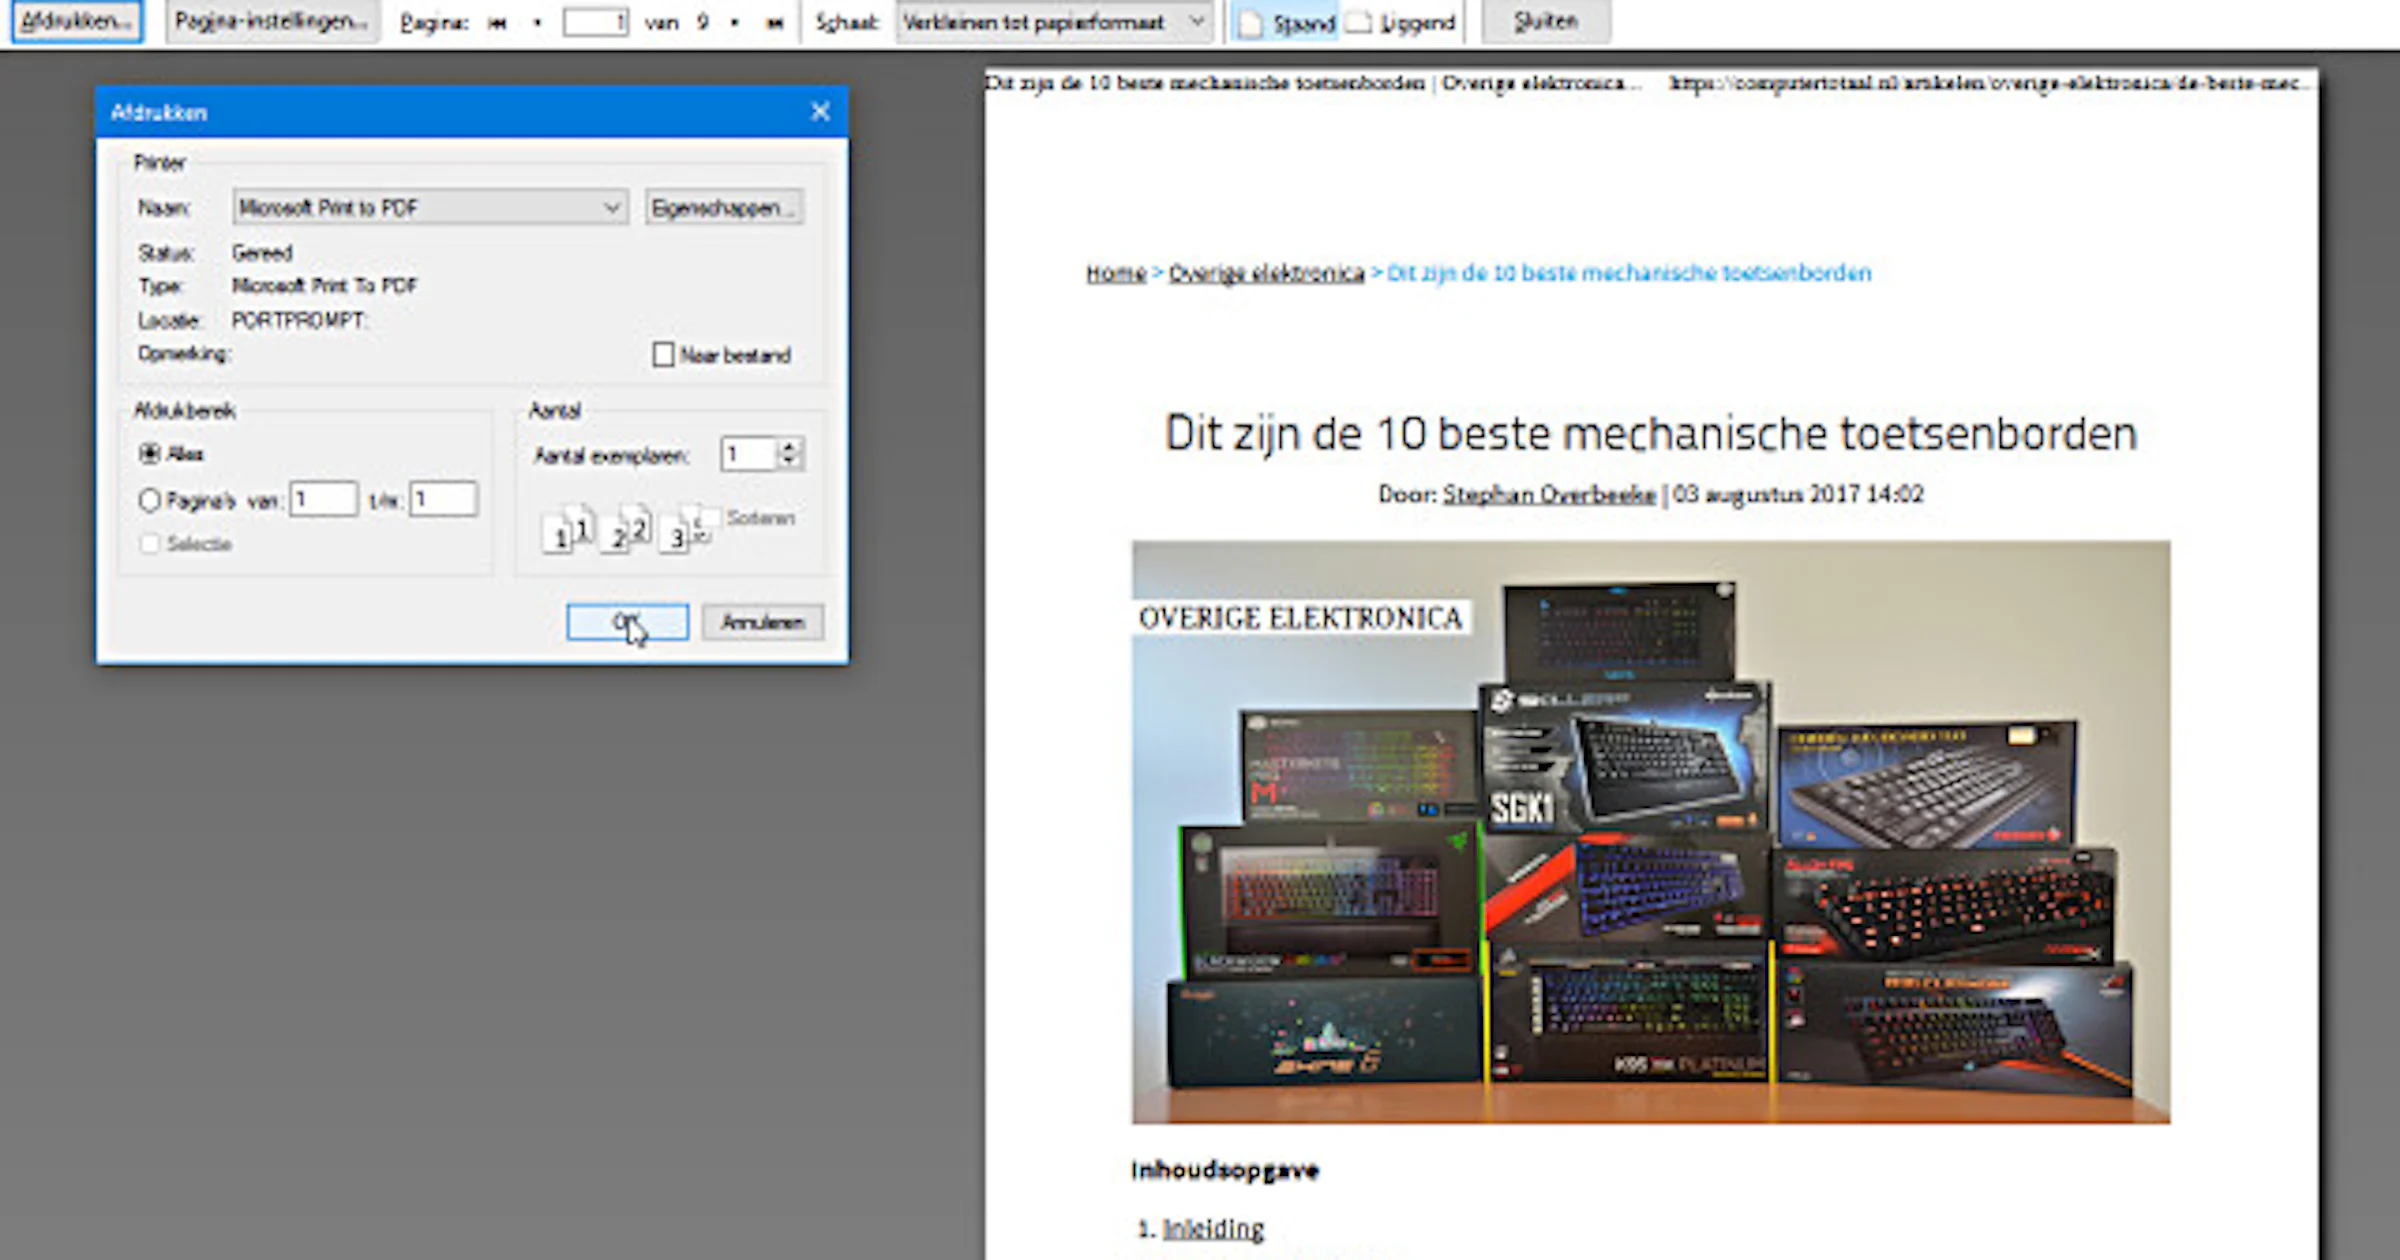Image resolution: width=2400 pixels, height=1260 pixels.
Task: Go to previous page arrow
Action: click(537, 23)
